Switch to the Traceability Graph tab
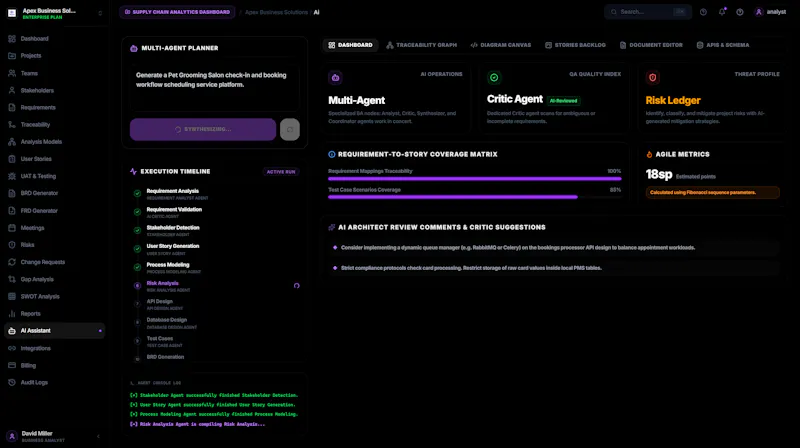 pos(421,45)
